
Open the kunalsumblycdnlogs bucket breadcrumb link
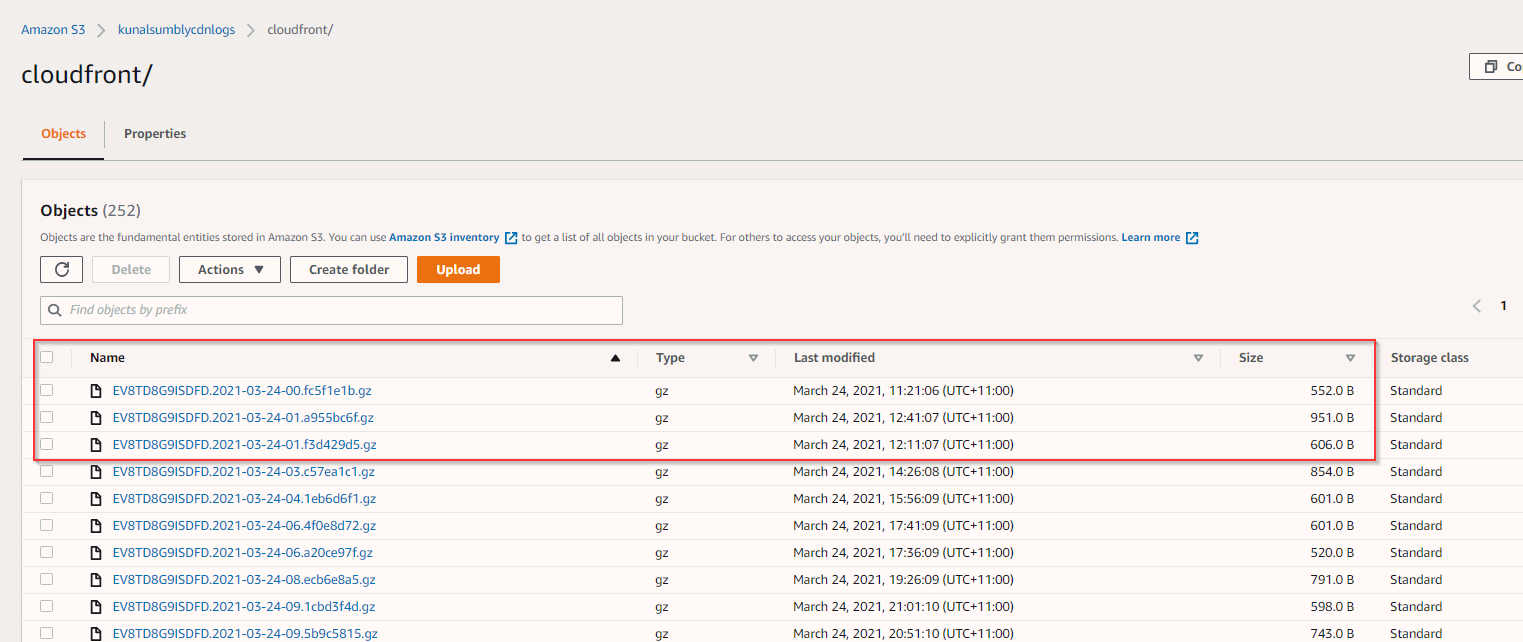(176, 29)
